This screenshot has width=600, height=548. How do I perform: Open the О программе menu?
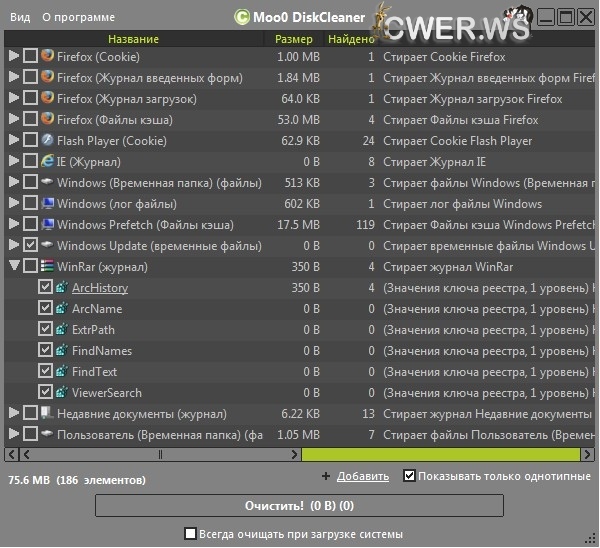pyautogui.click(x=78, y=17)
